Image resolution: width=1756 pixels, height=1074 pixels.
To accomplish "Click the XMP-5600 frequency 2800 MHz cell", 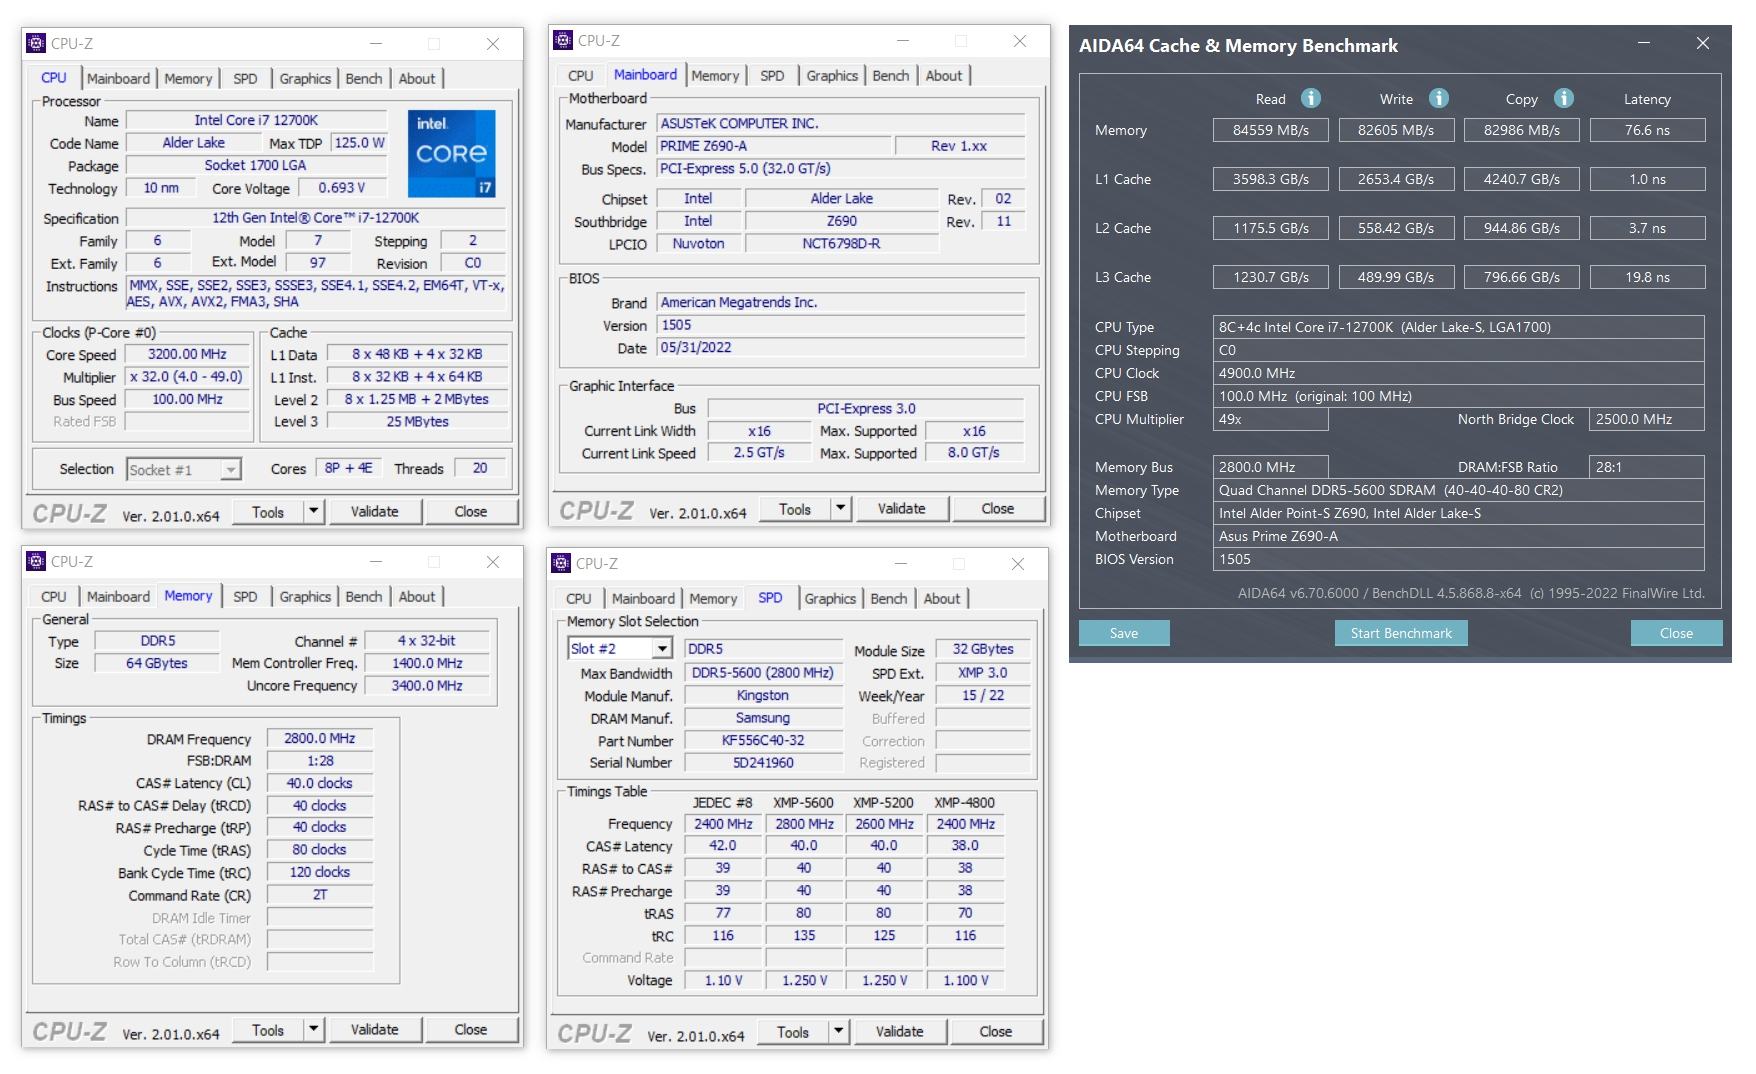I will point(804,824).
